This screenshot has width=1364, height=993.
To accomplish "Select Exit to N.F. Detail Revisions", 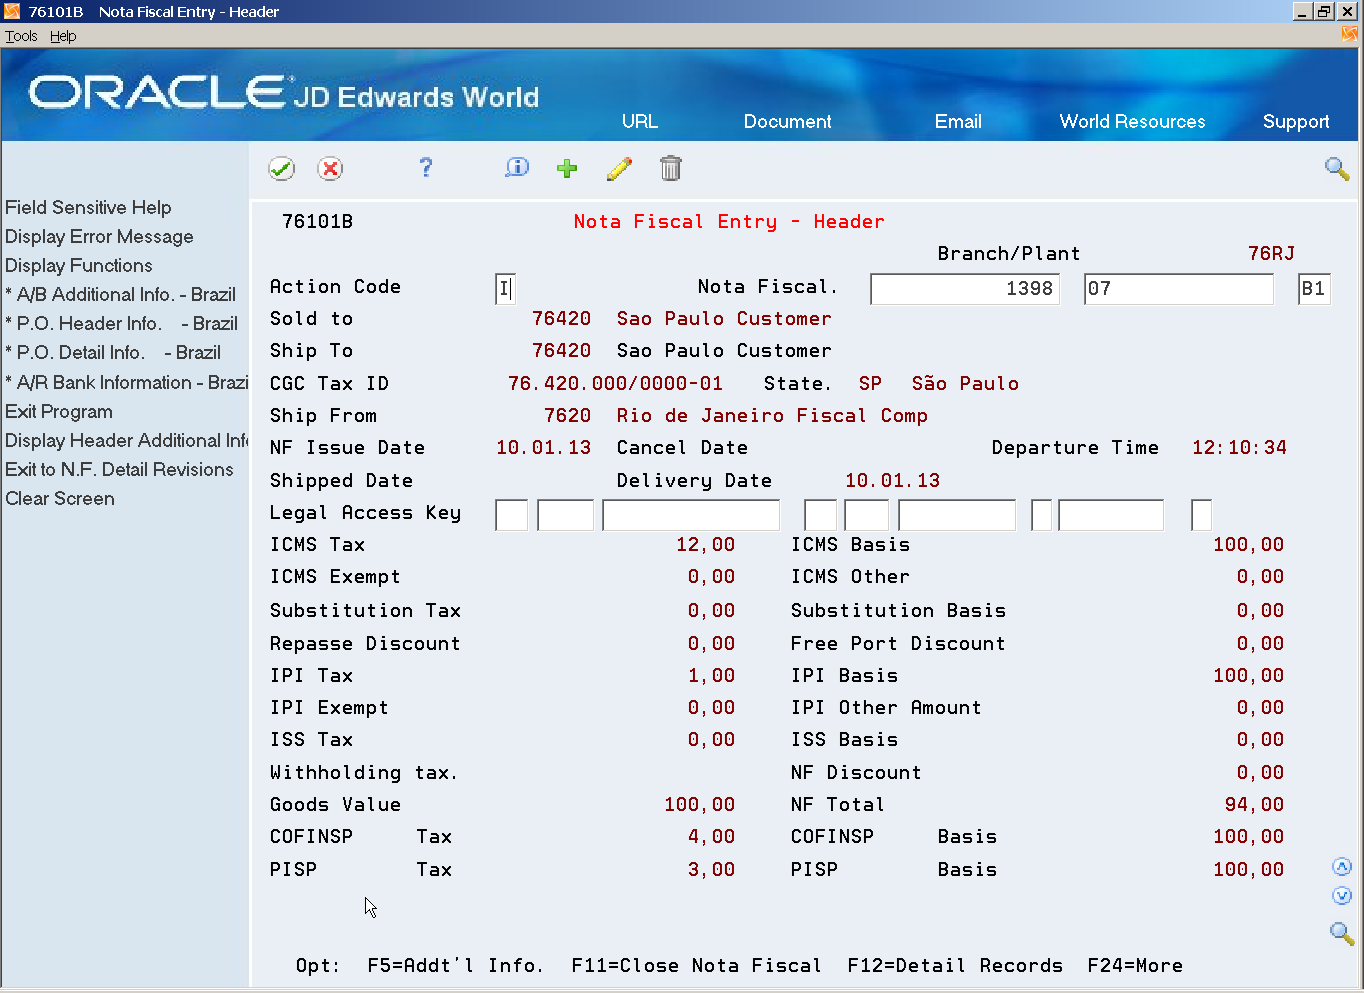I will click(119, 469).
